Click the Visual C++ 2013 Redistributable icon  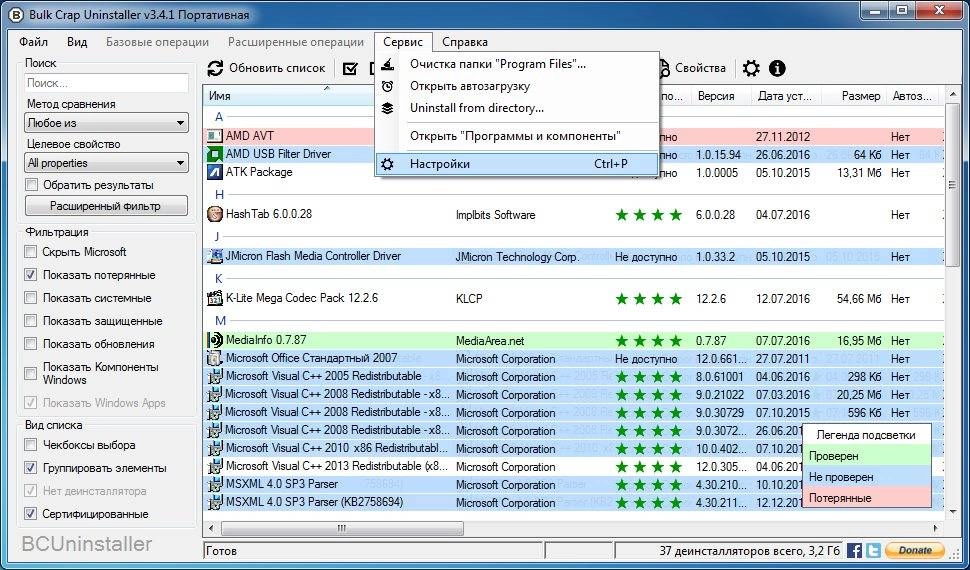click(x=214, y=466)
